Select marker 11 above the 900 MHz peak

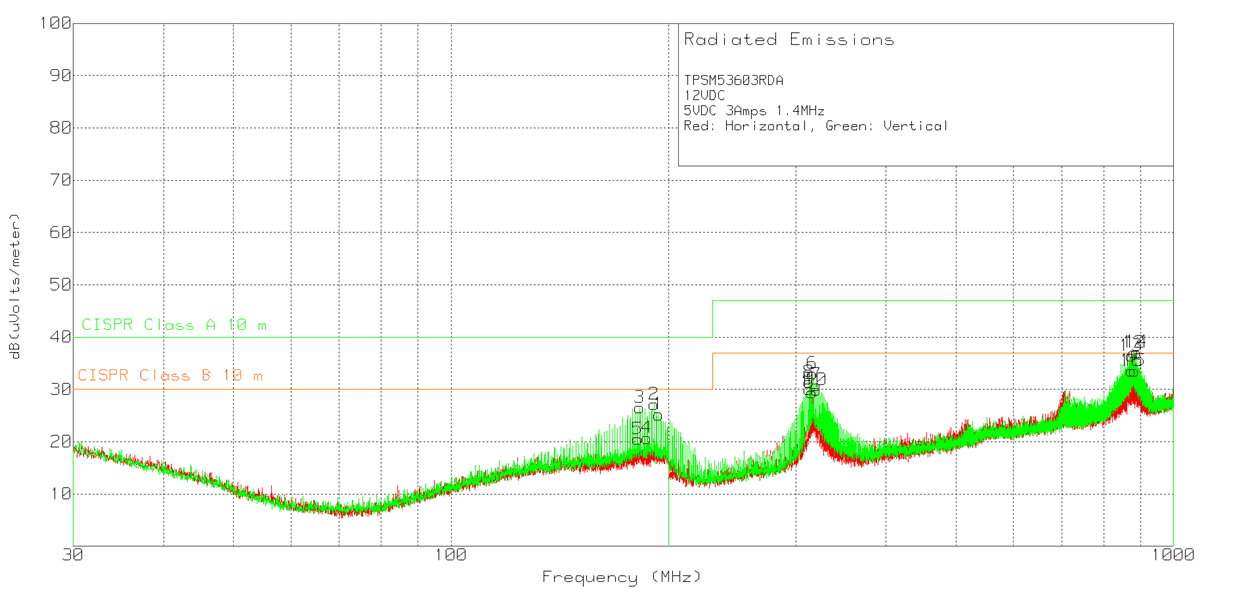coord(1127,340)
